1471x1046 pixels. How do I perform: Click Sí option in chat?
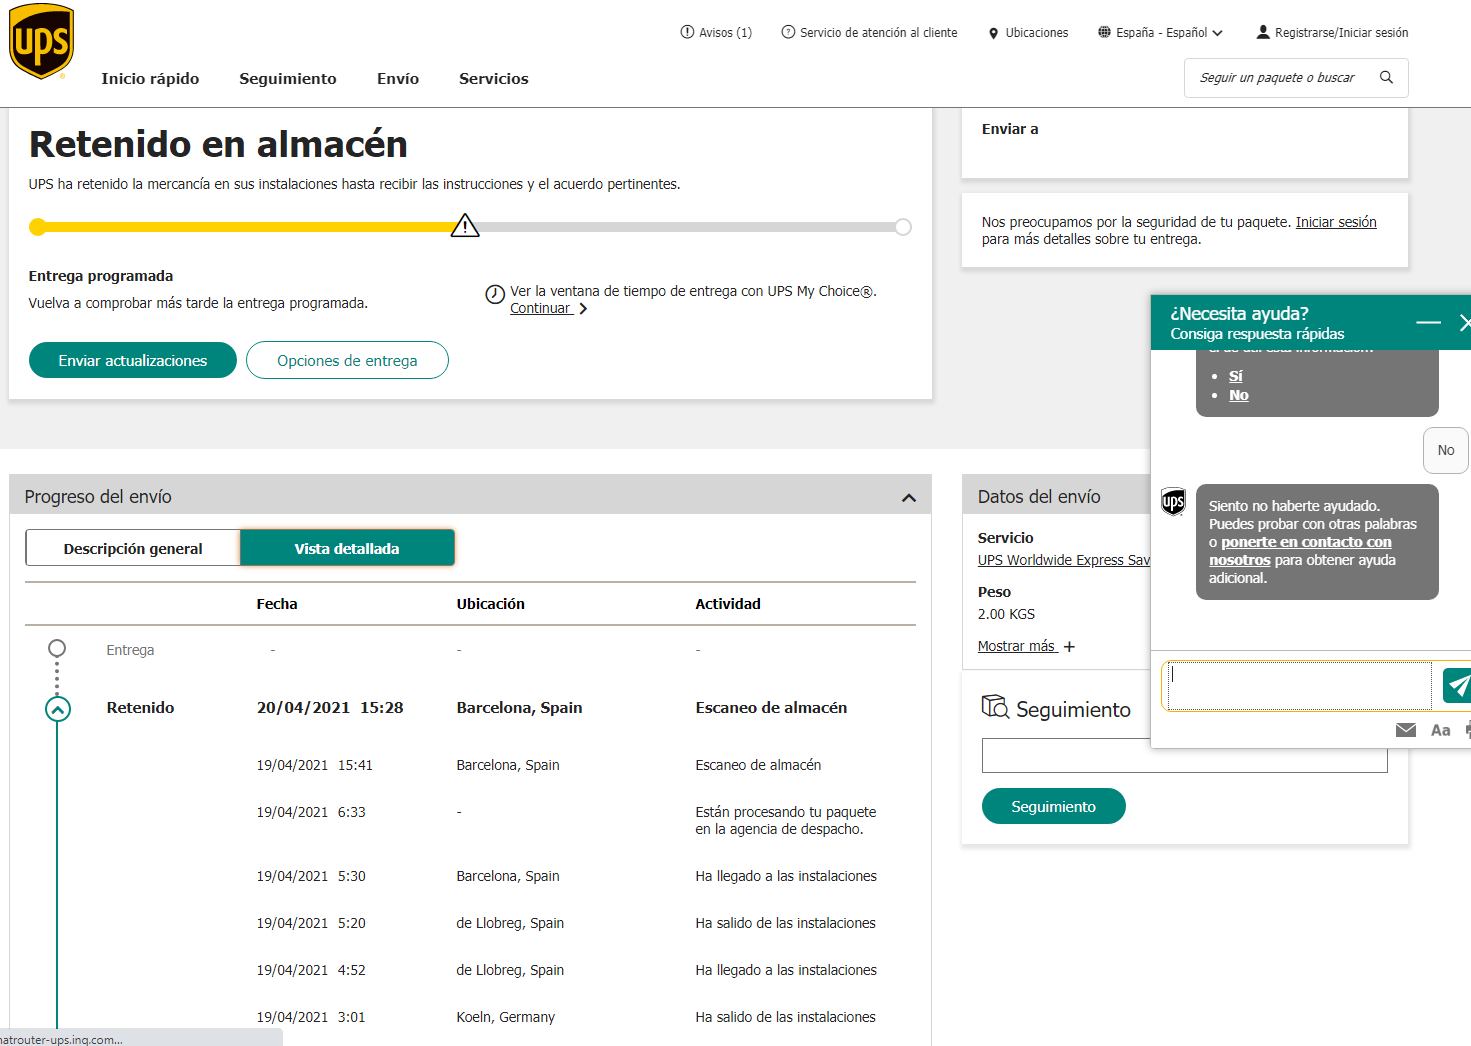pos(1236,376)
